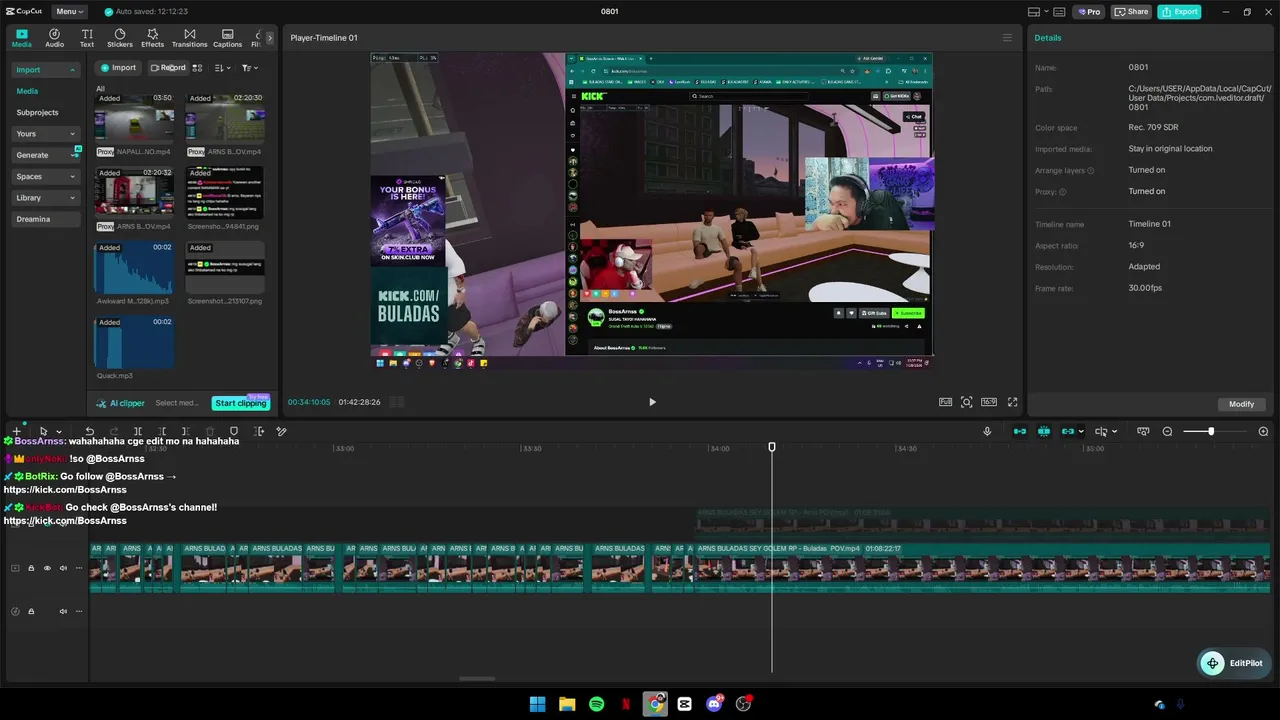Screen dimensions: 1280x720
Task: Expand the Spaces section
Action: click(x=46, y=177)
